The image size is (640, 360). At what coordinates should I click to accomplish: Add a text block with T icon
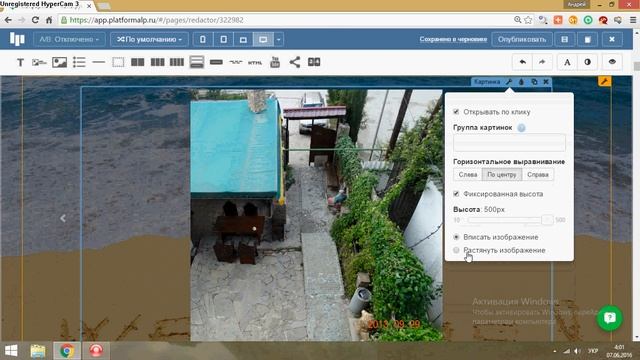tap(20, 62)
